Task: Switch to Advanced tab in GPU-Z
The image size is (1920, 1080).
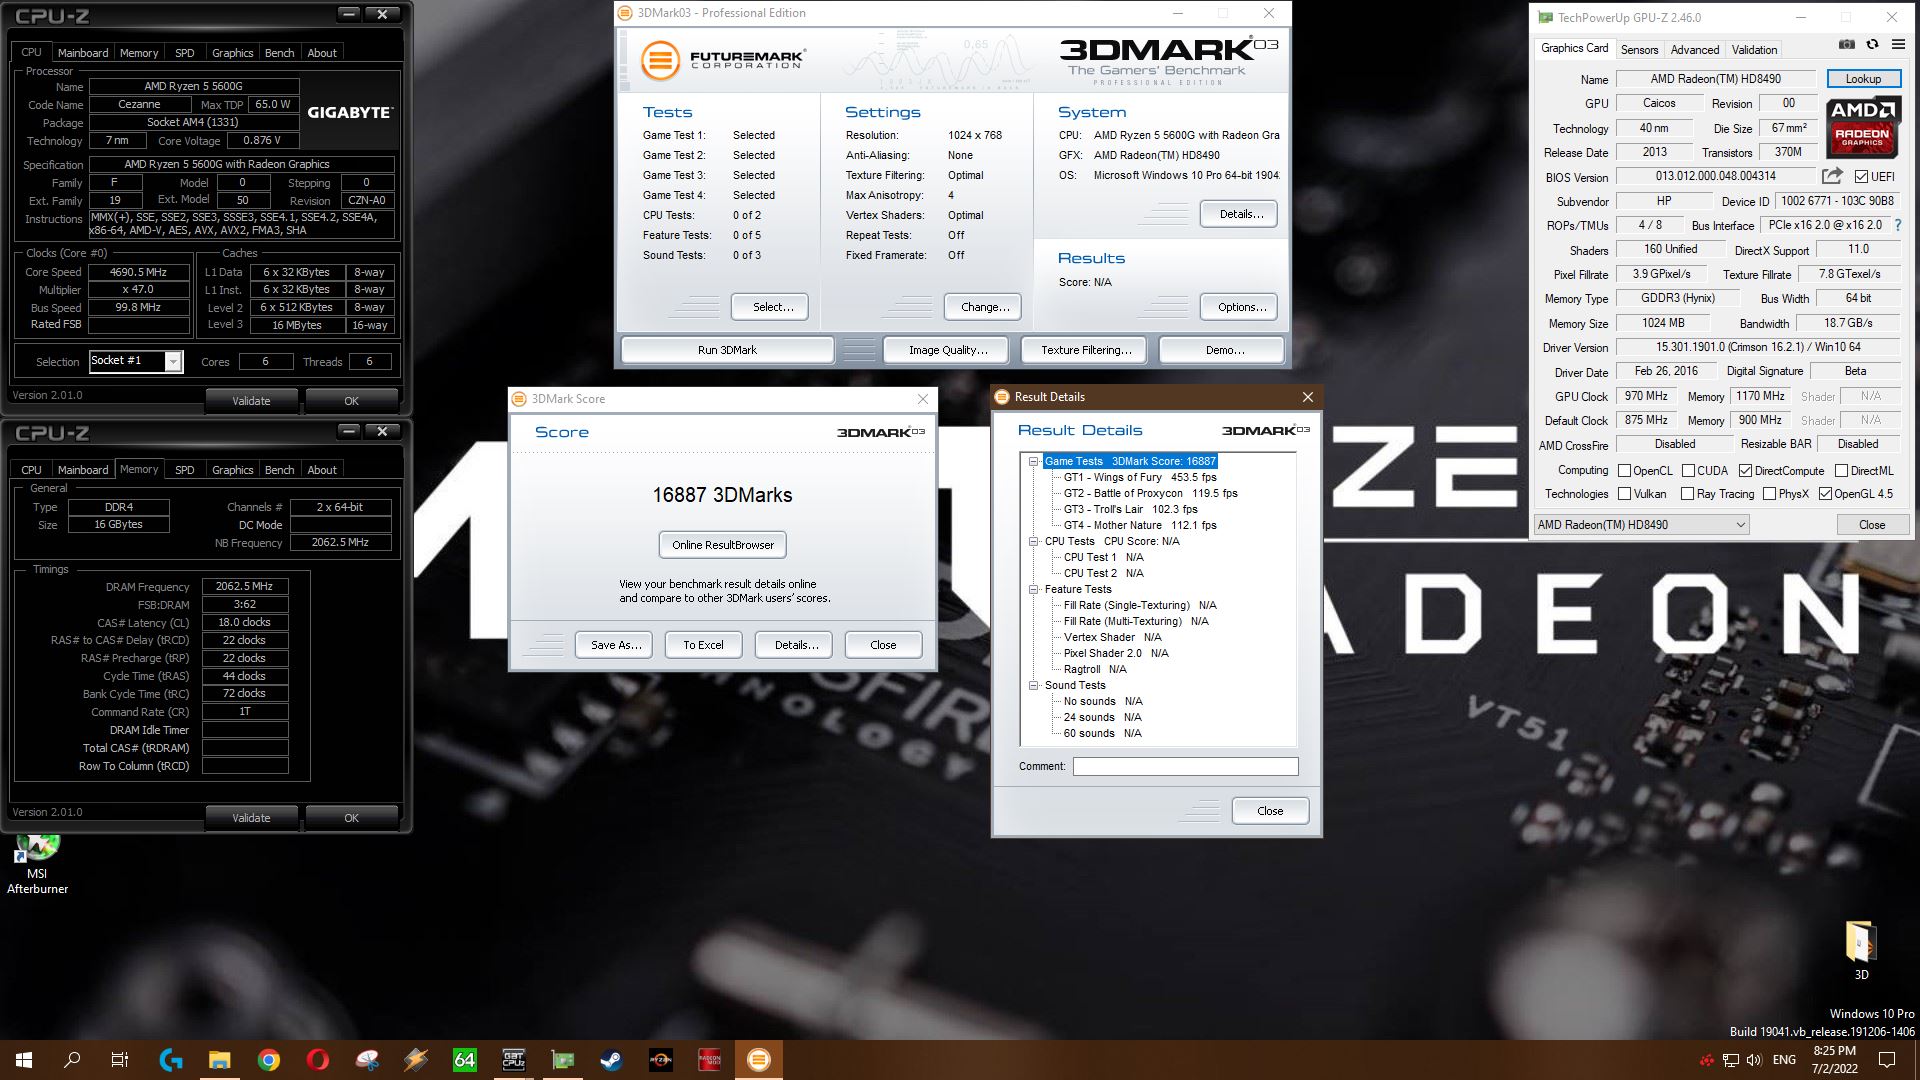Action: point(1695,50)
